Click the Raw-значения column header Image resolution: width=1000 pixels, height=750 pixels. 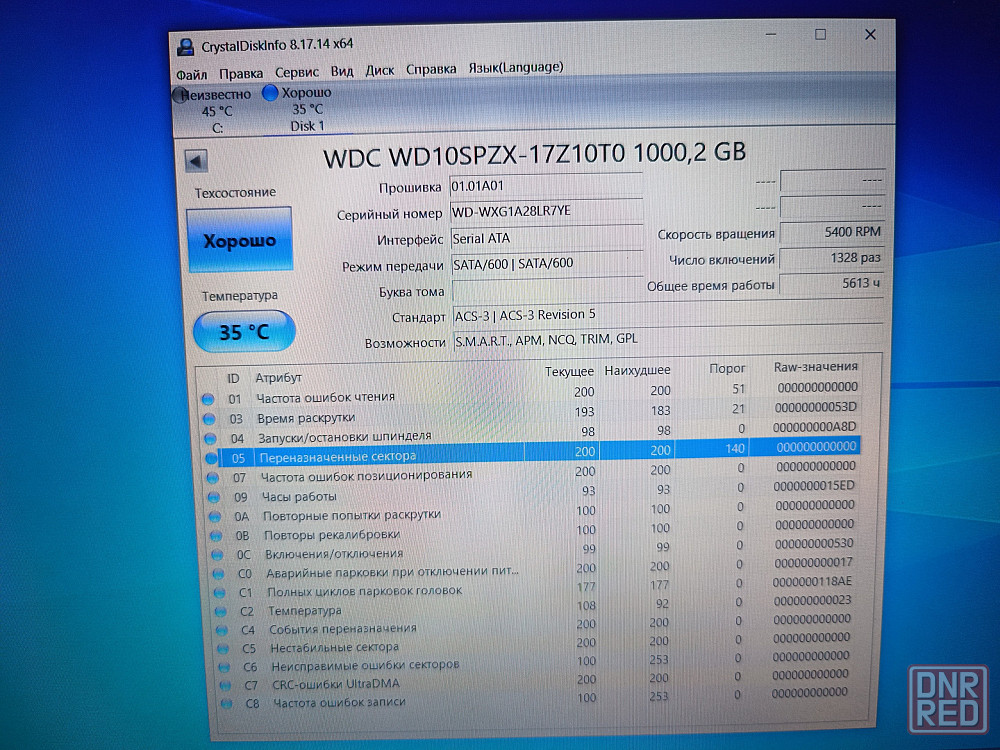(816, 367)
